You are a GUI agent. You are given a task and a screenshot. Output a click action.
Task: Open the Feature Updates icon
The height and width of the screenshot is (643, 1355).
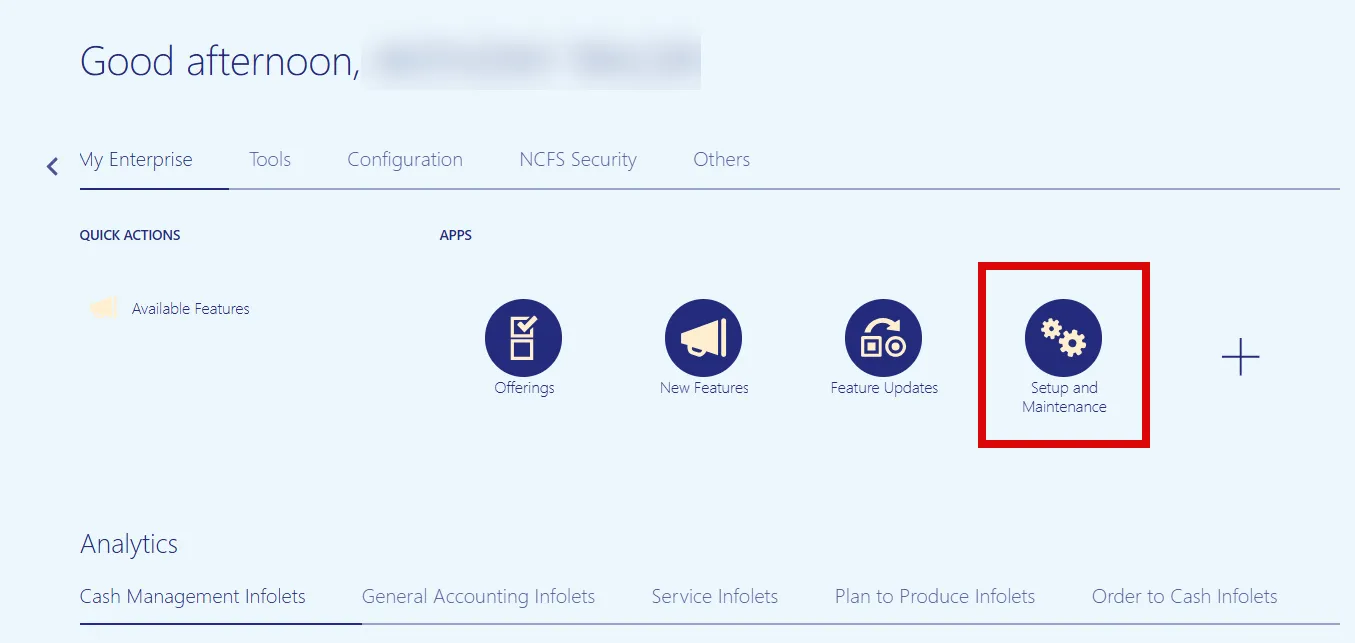883,338
